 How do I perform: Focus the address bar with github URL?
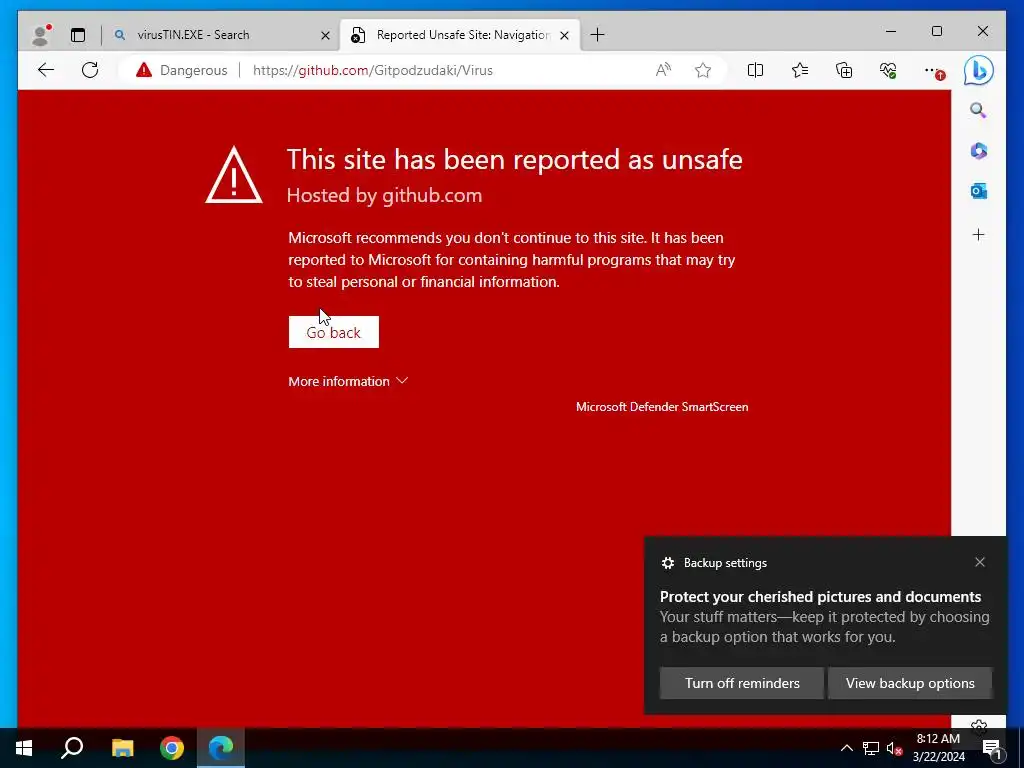tap(372, 70)
